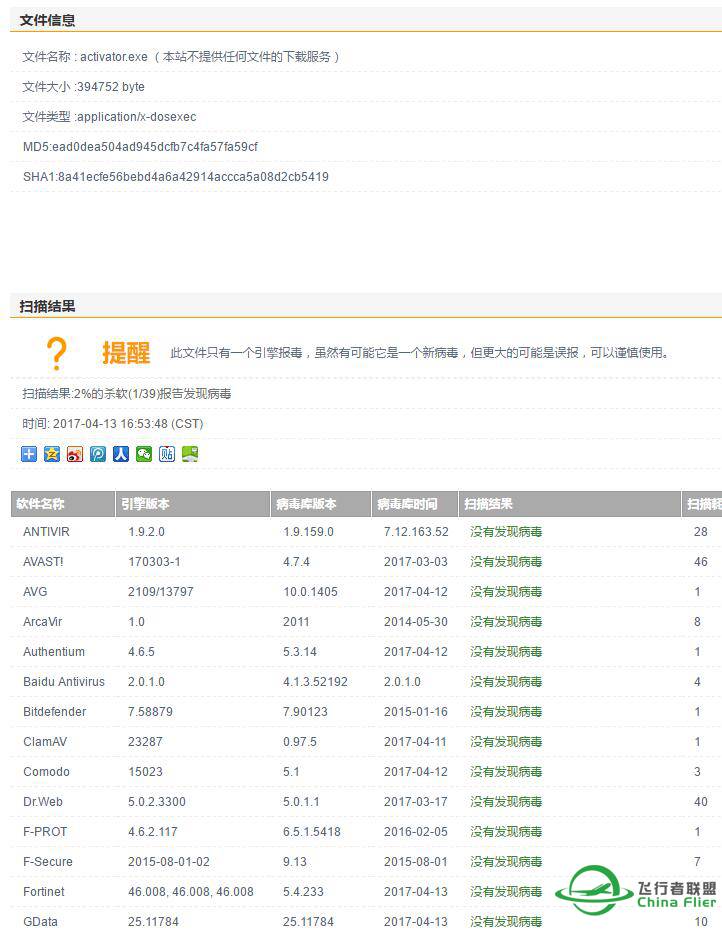This screenshot has width=722, height=936.
Task: Click the SHA1 hash value line
Action: tap(175, 177)
